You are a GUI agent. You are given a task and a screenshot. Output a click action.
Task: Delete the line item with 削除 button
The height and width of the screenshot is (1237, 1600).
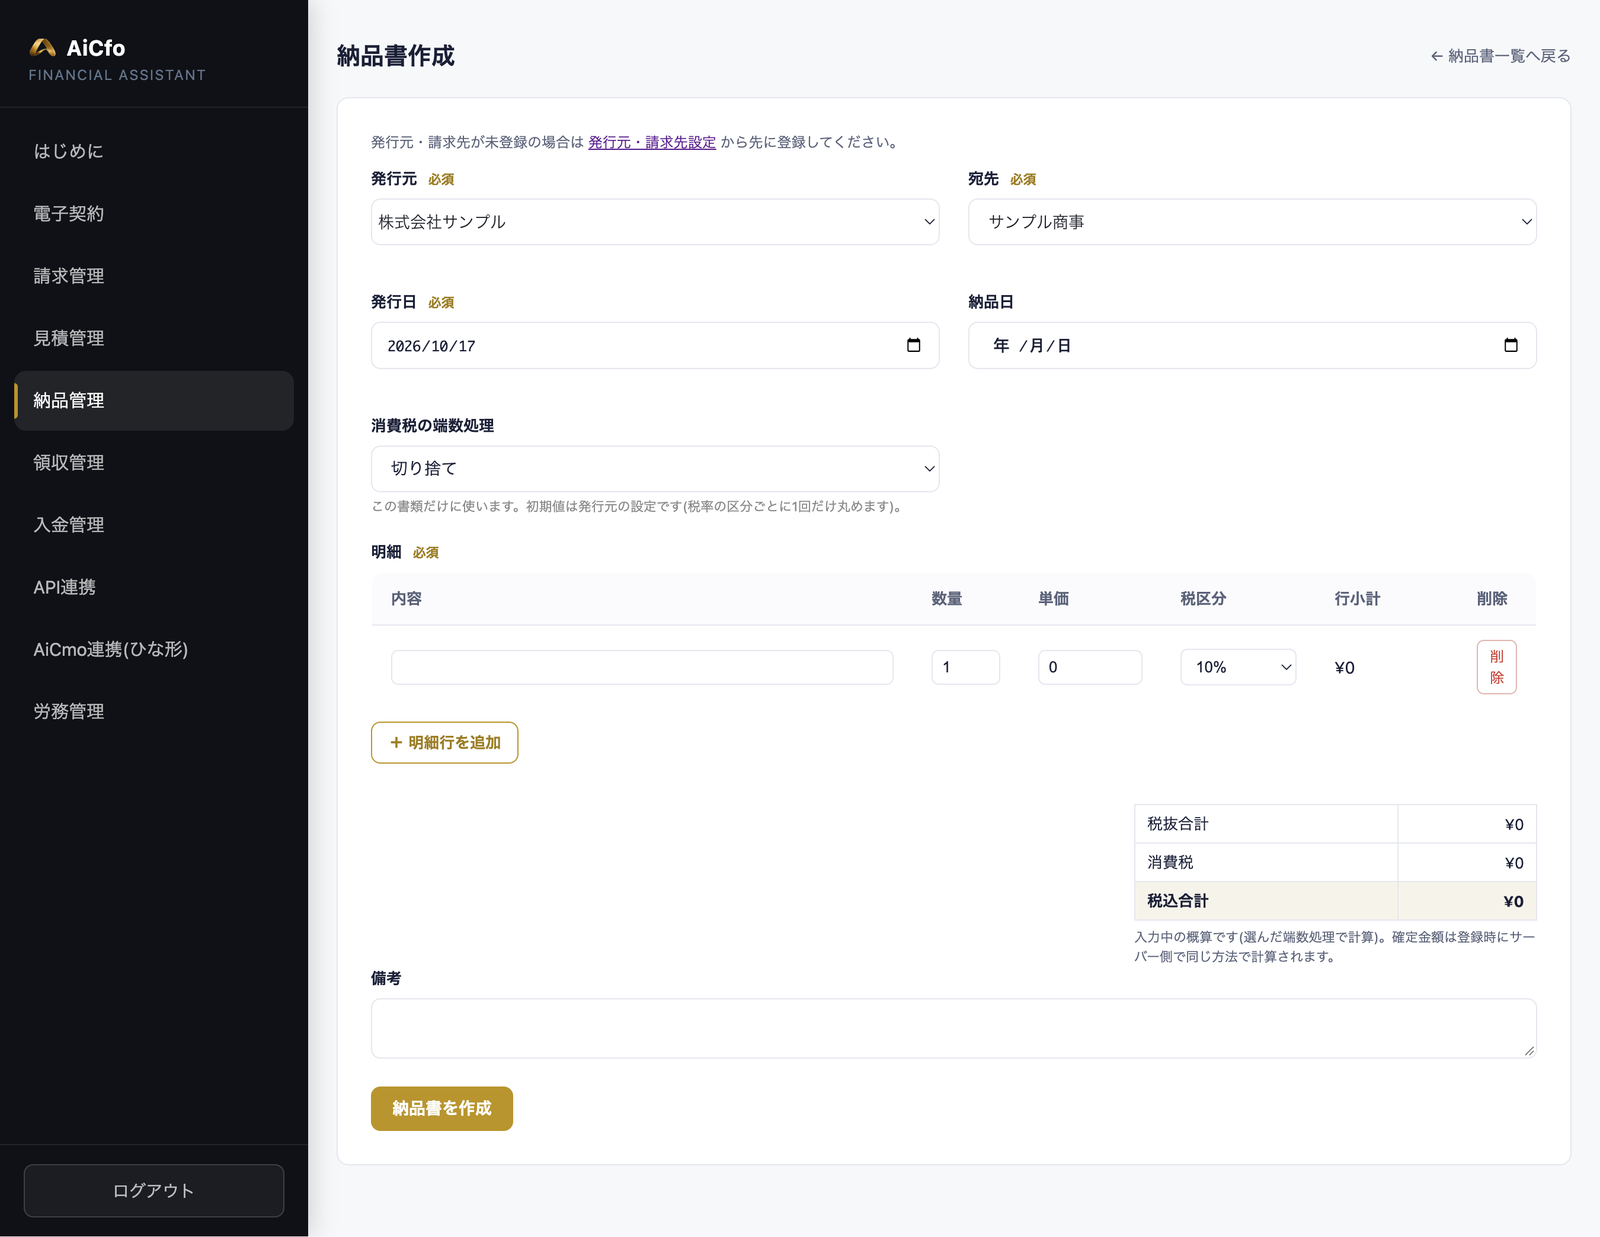[1496, 667]
